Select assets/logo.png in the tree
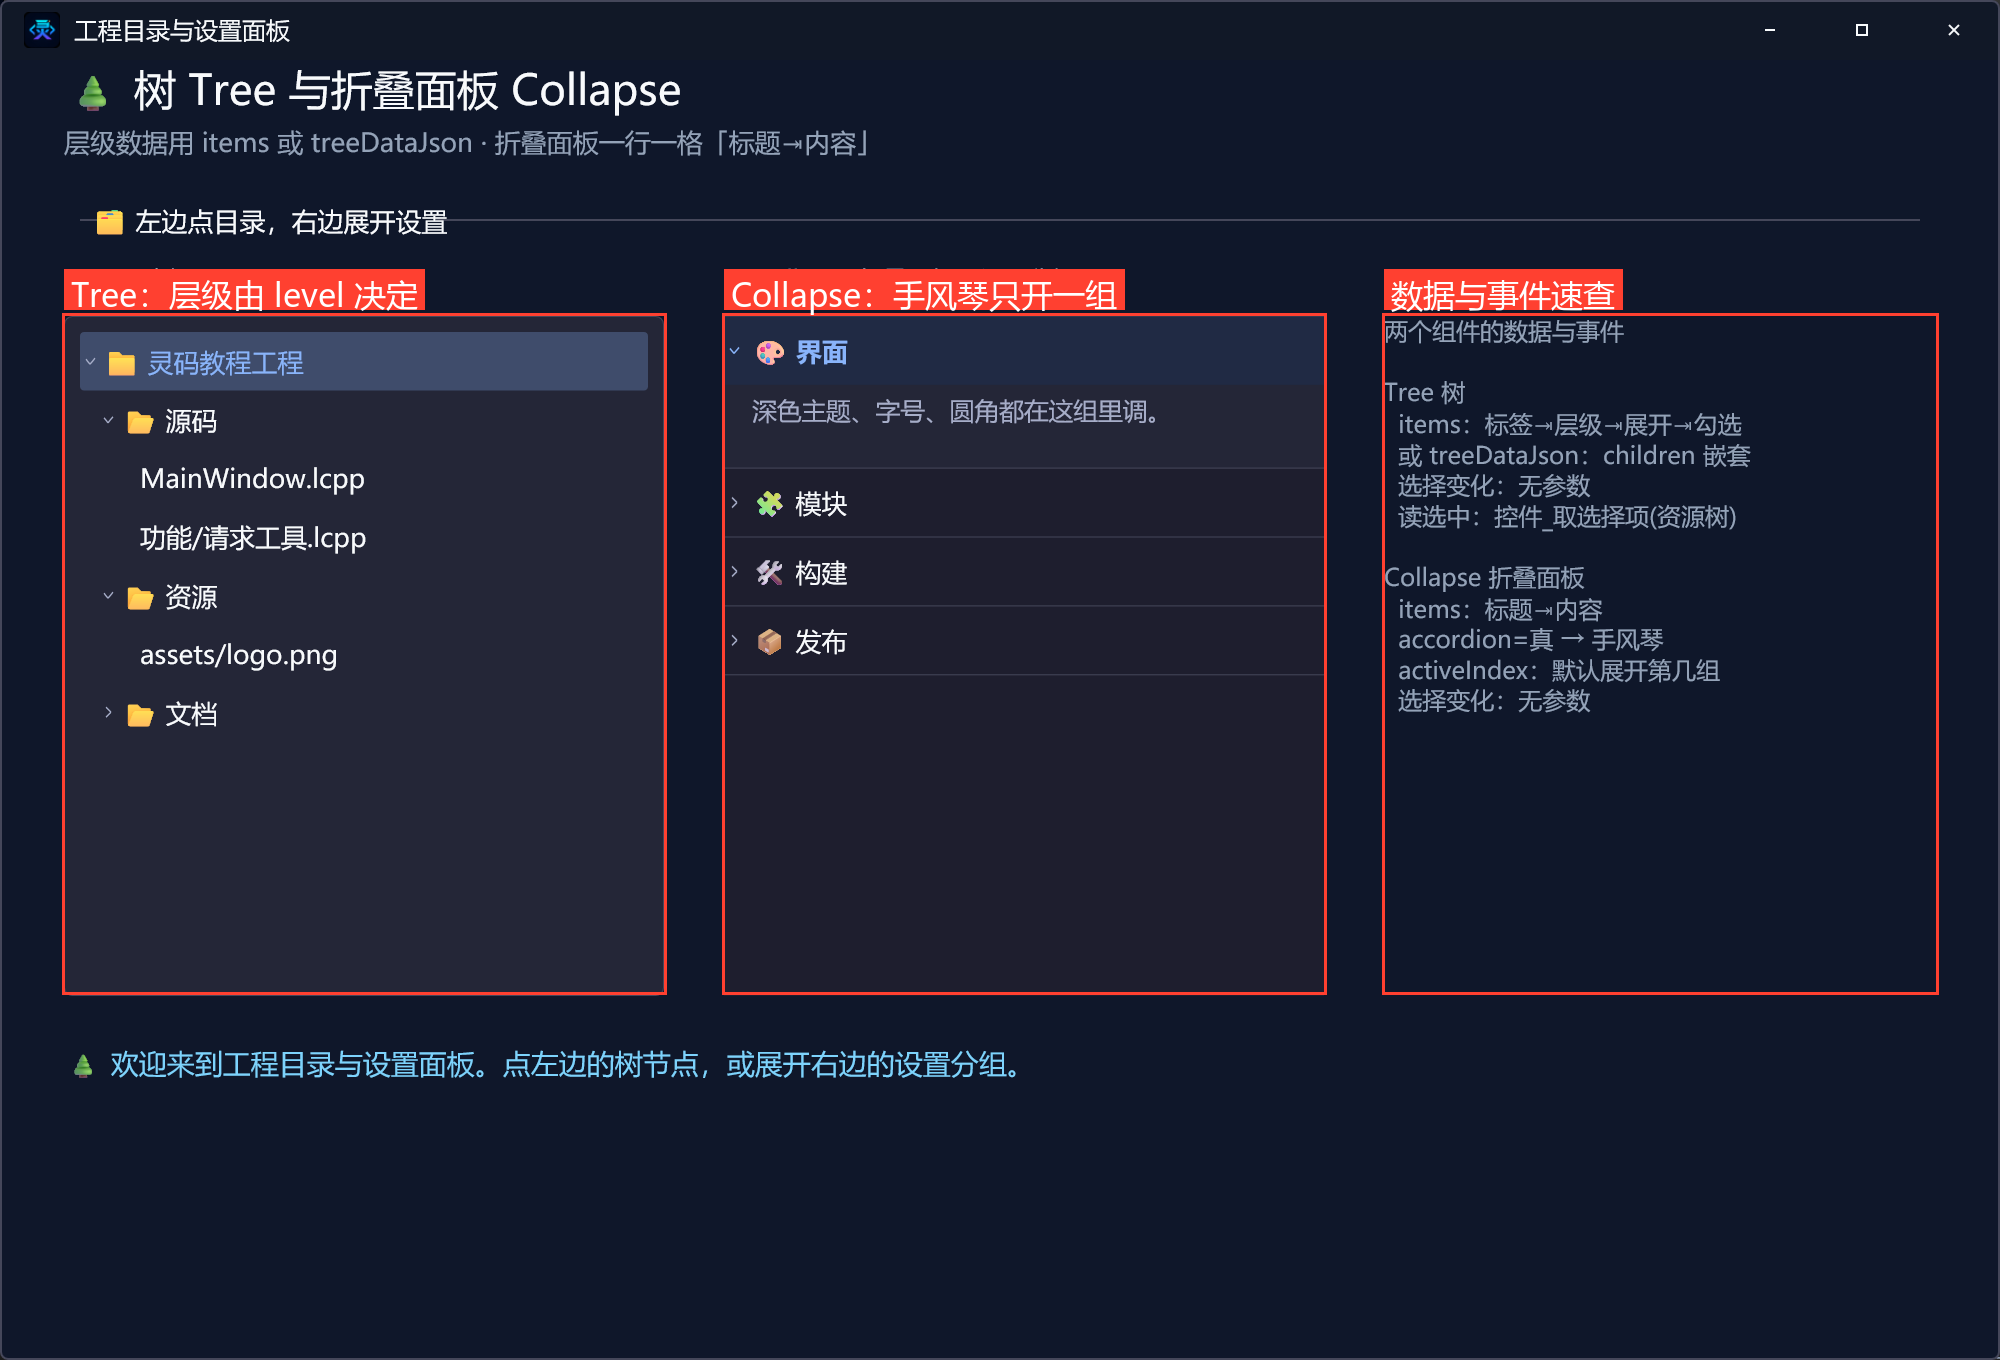 tap(238, 655)
